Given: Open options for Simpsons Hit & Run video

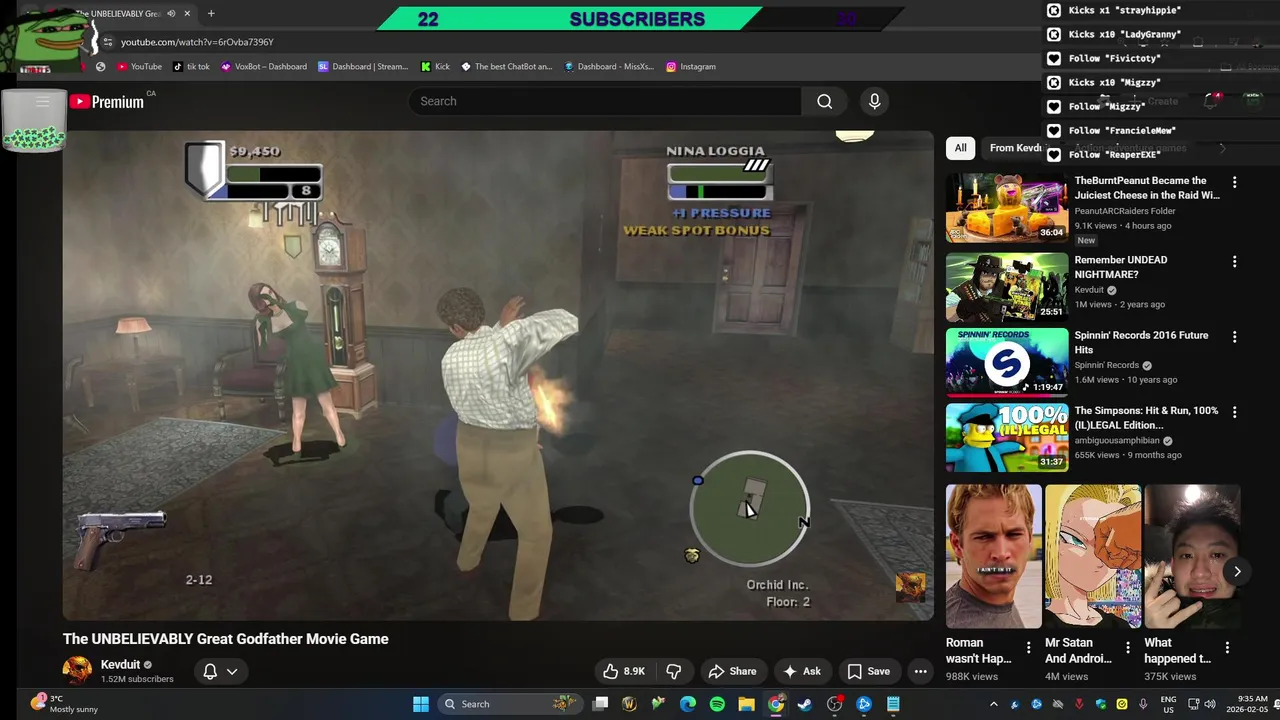Looking at the screenshot, I should (1234, 412).
